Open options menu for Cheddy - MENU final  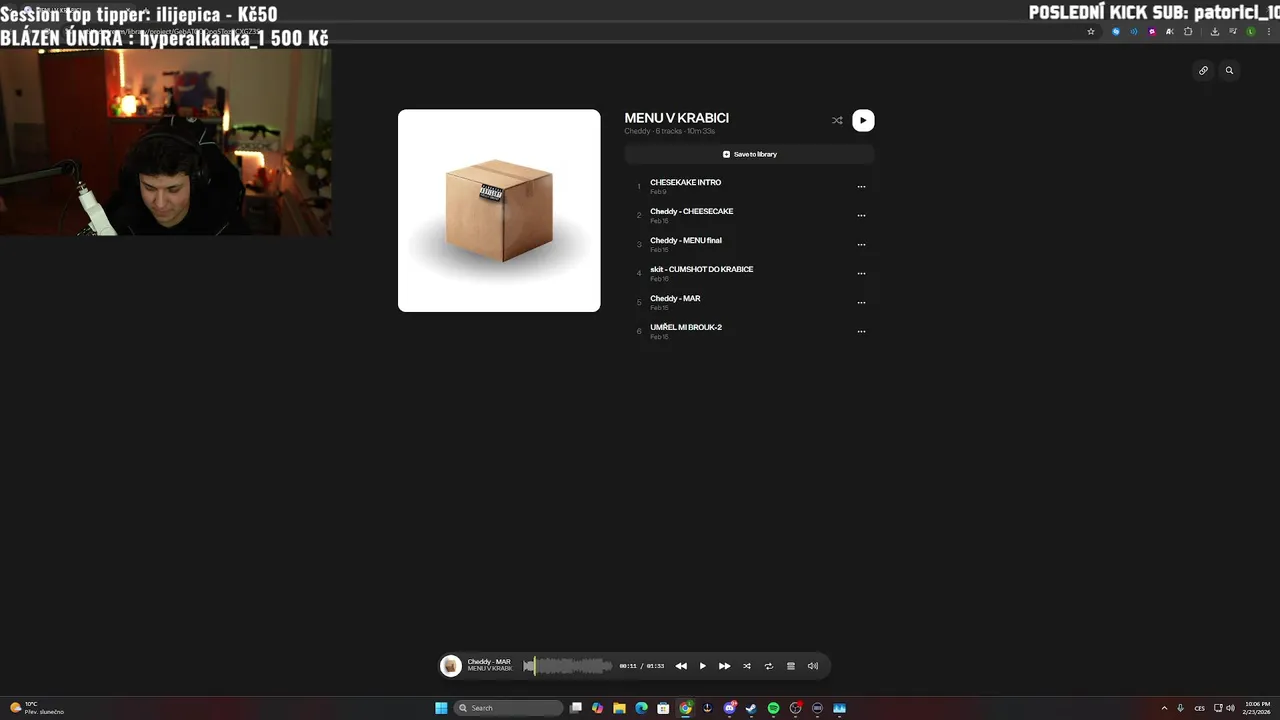(861, 245)
